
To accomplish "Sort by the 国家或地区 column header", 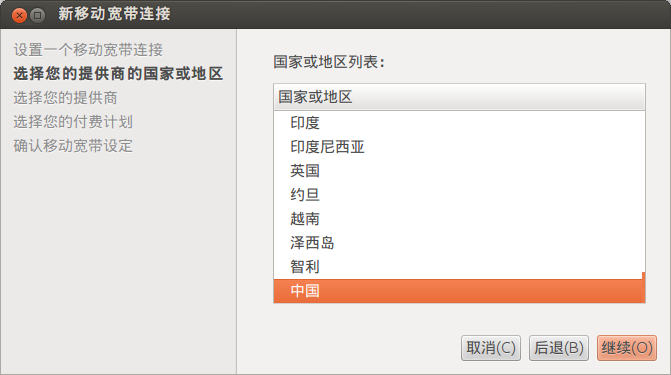I will (x=459, y=97).
